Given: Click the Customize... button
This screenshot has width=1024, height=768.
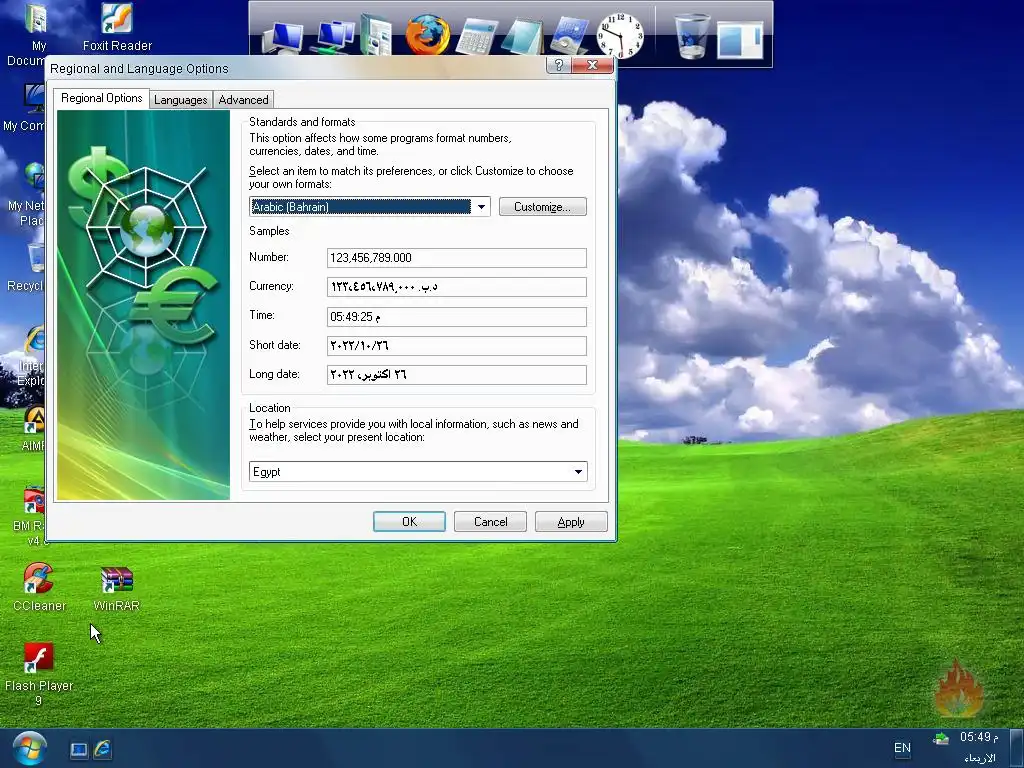Looking at the screenshot, I should 543,206.
